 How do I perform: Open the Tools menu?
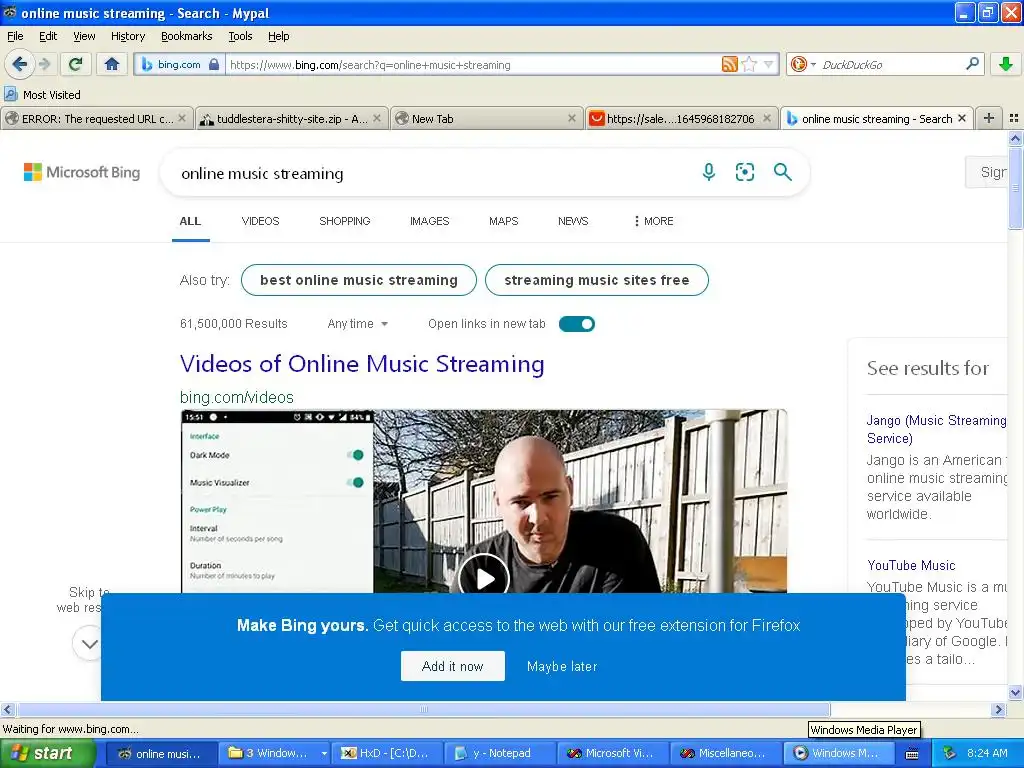pos(240,36)
